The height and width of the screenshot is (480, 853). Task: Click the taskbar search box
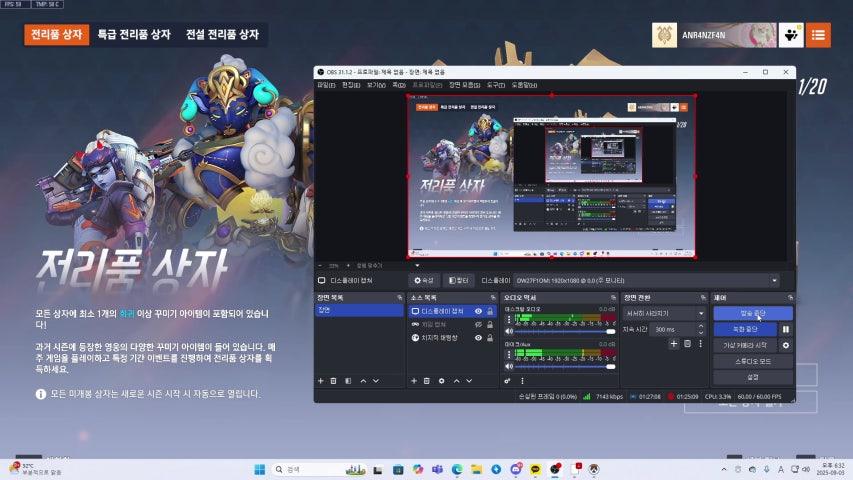318,469
